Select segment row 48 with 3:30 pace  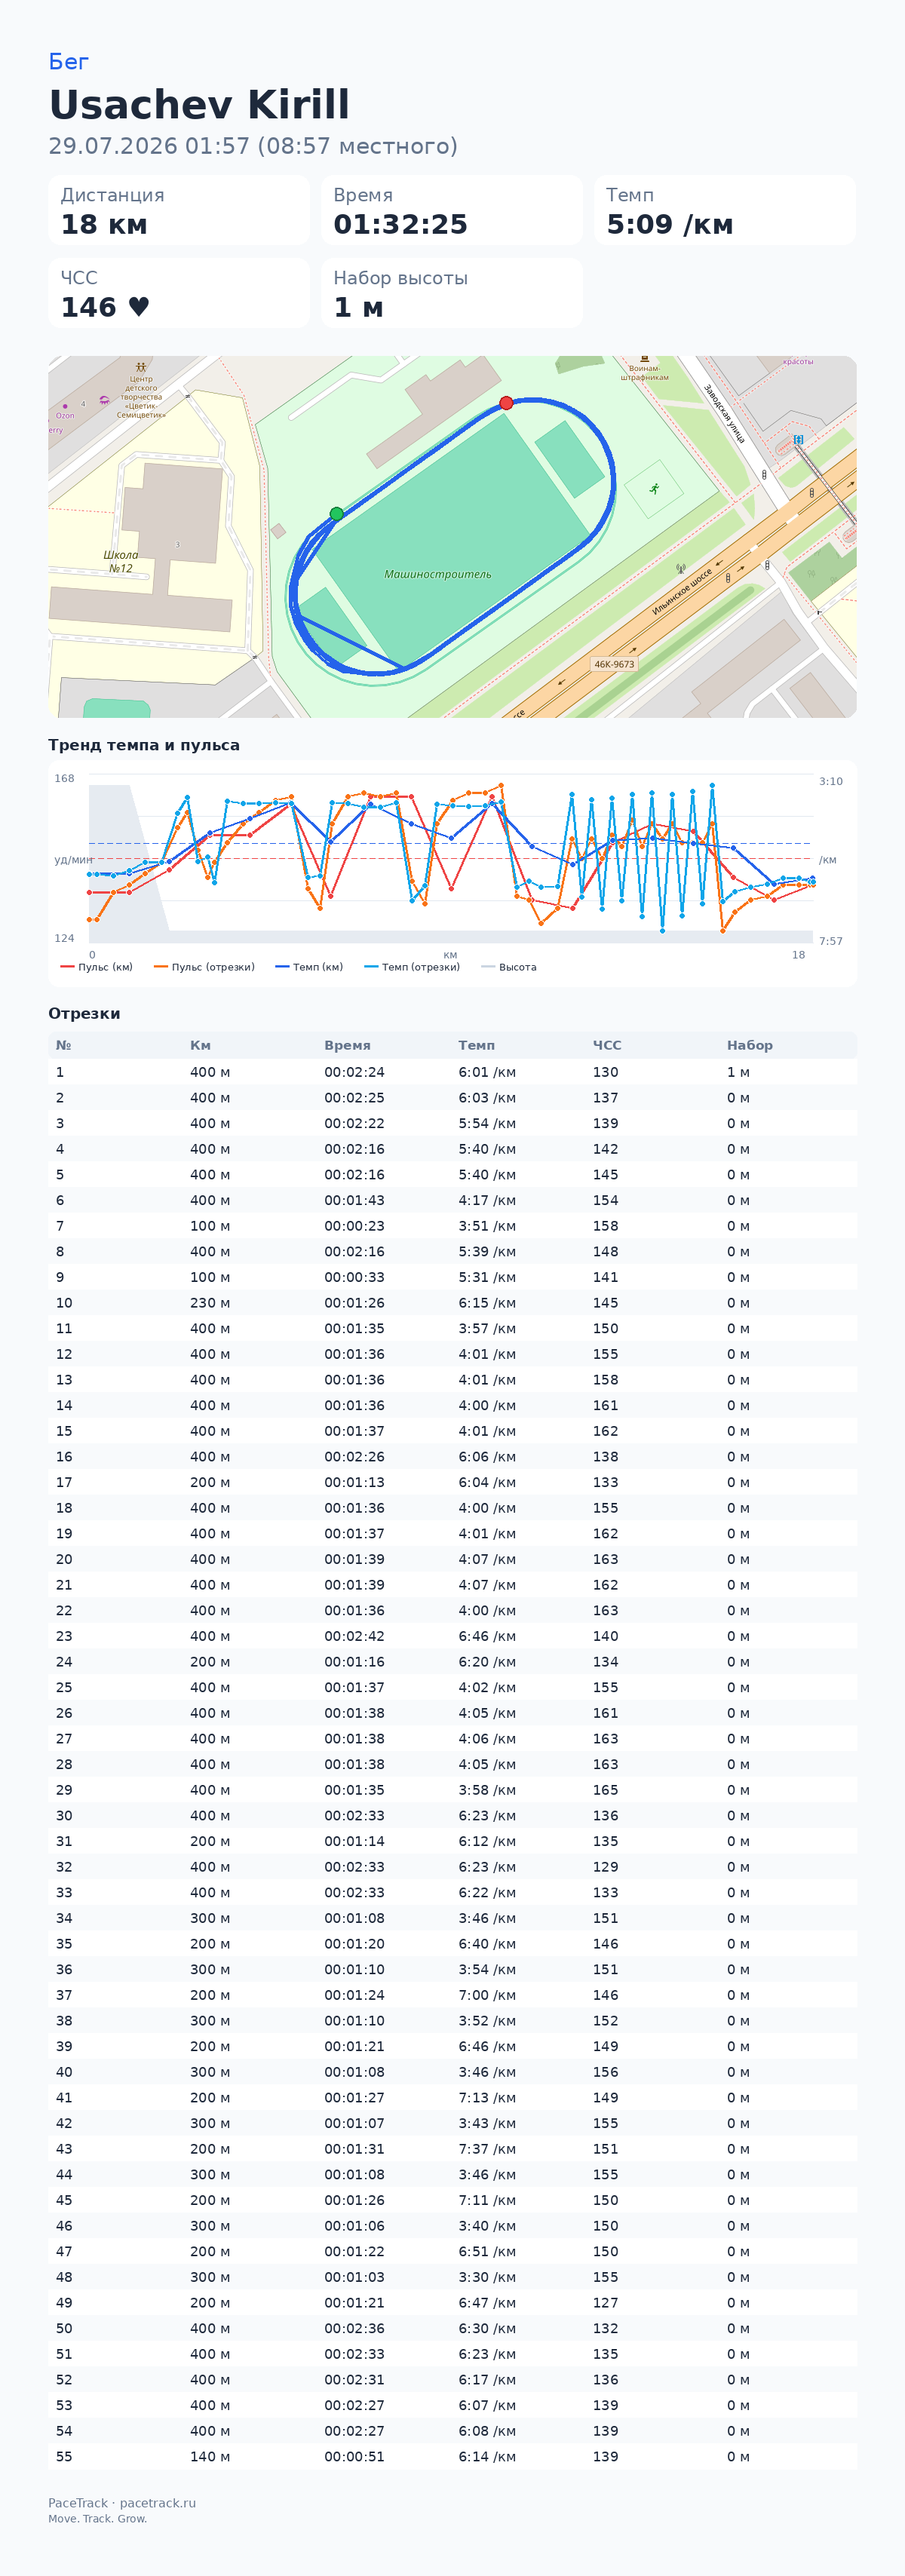coord(452,2276)
